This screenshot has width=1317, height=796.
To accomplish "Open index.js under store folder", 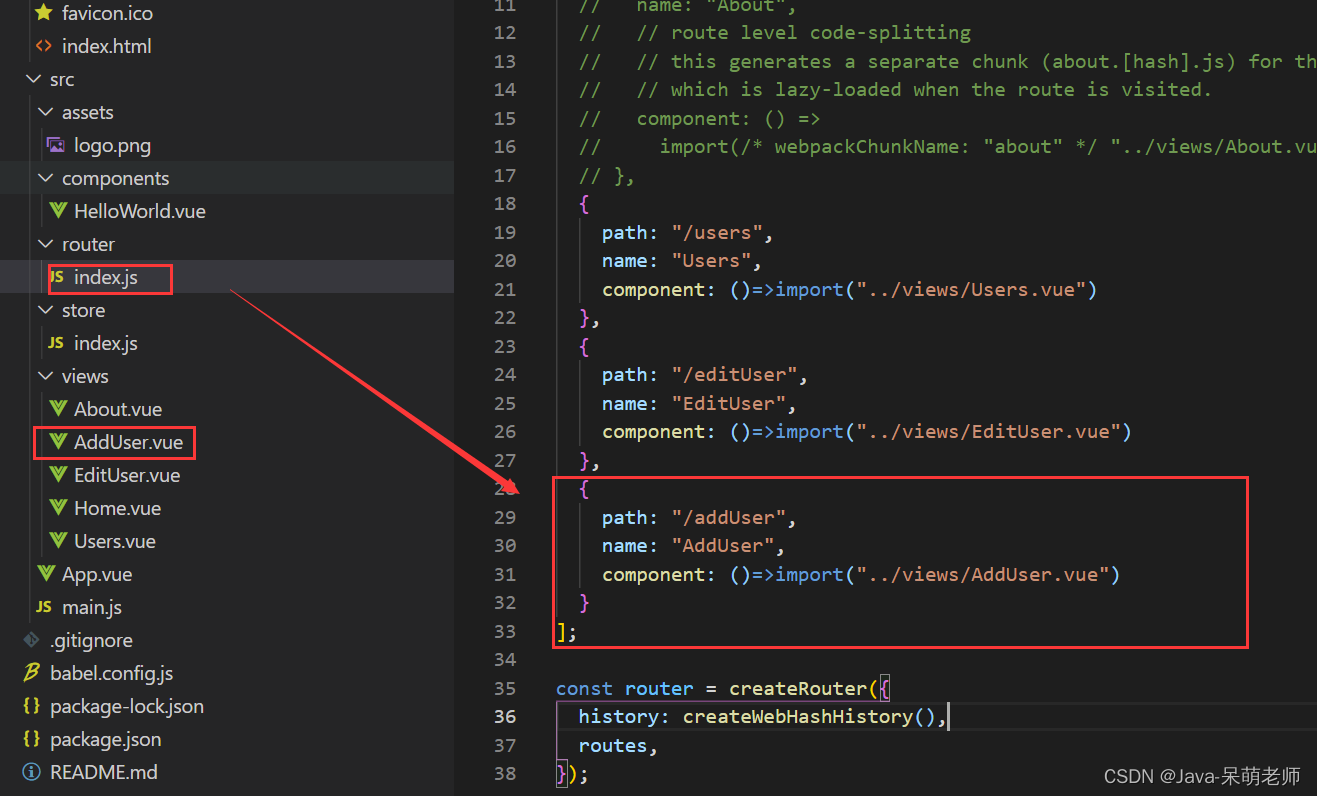I will (106, 343).
